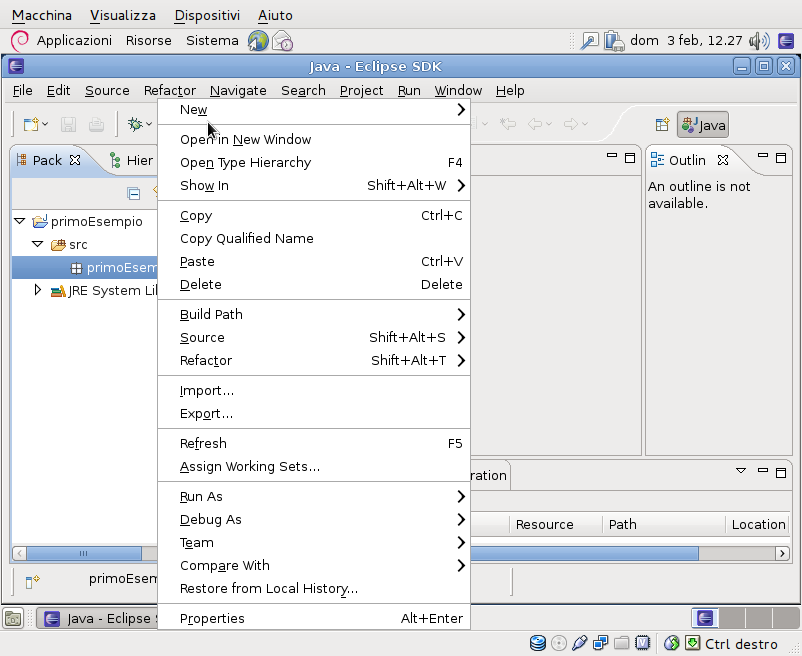Open the Forward history dropdown arrow
This screenshot has height=656, width=802.
[x=585, y=124]
